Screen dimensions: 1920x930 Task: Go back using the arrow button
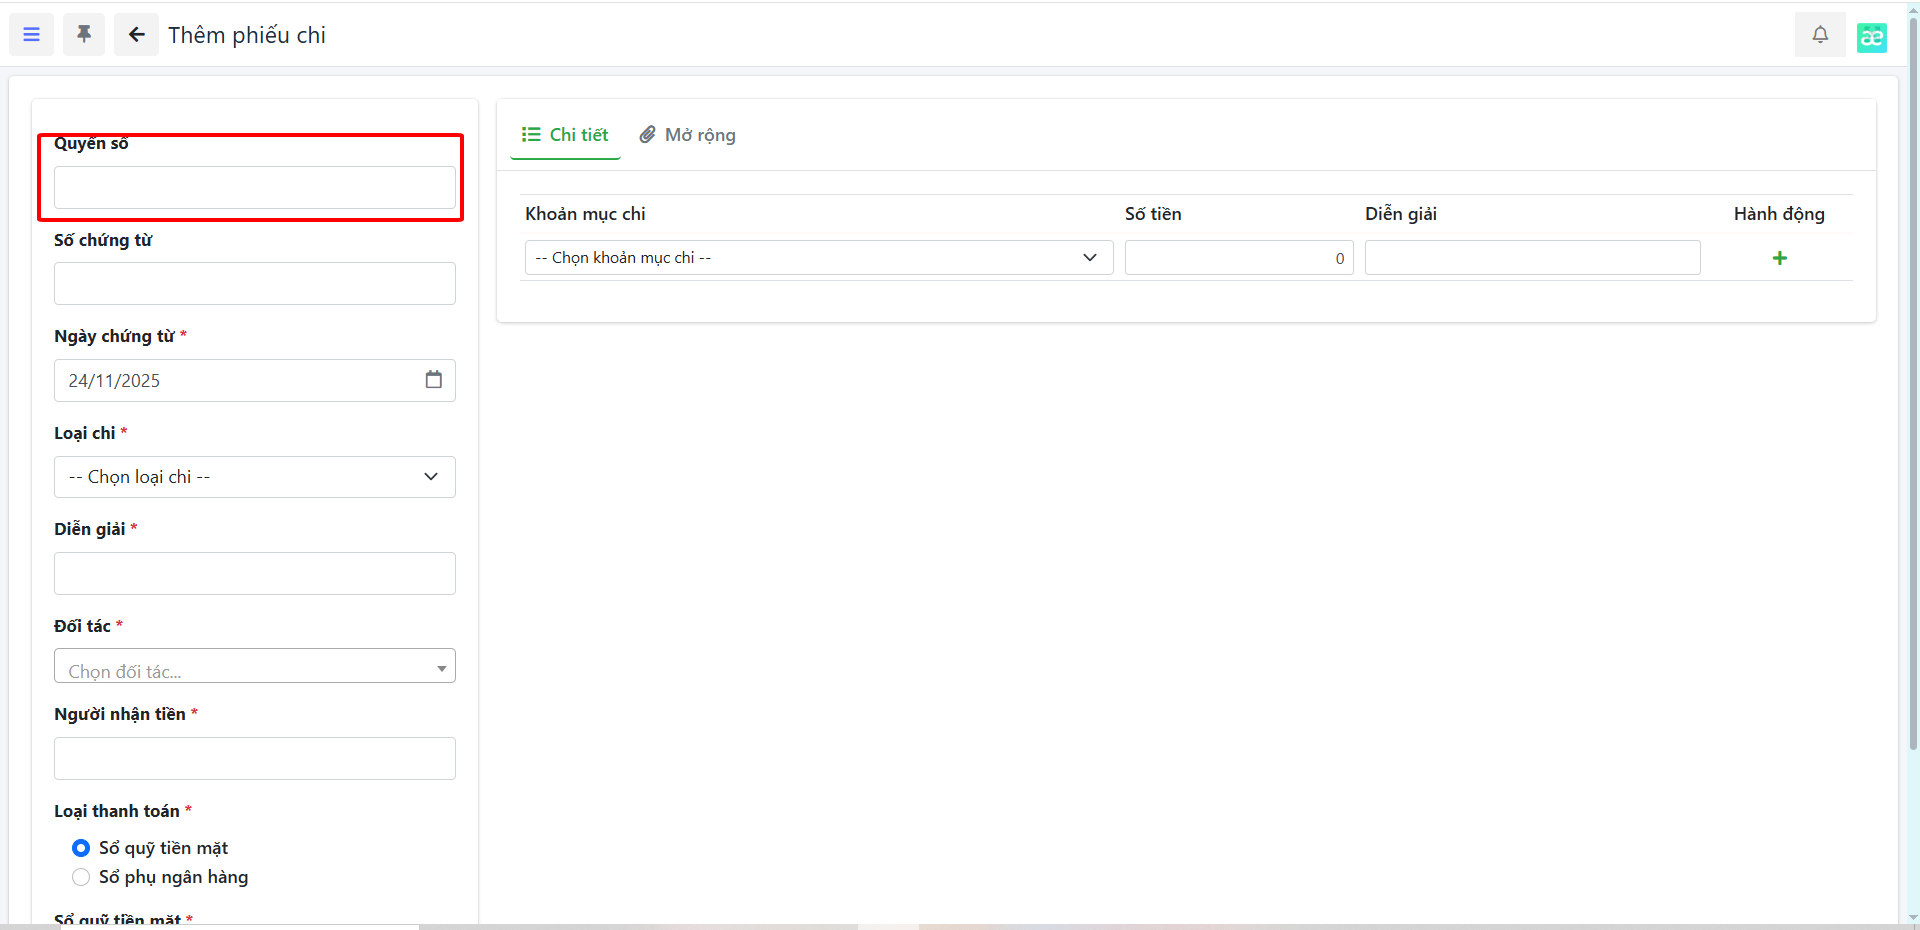136,35
